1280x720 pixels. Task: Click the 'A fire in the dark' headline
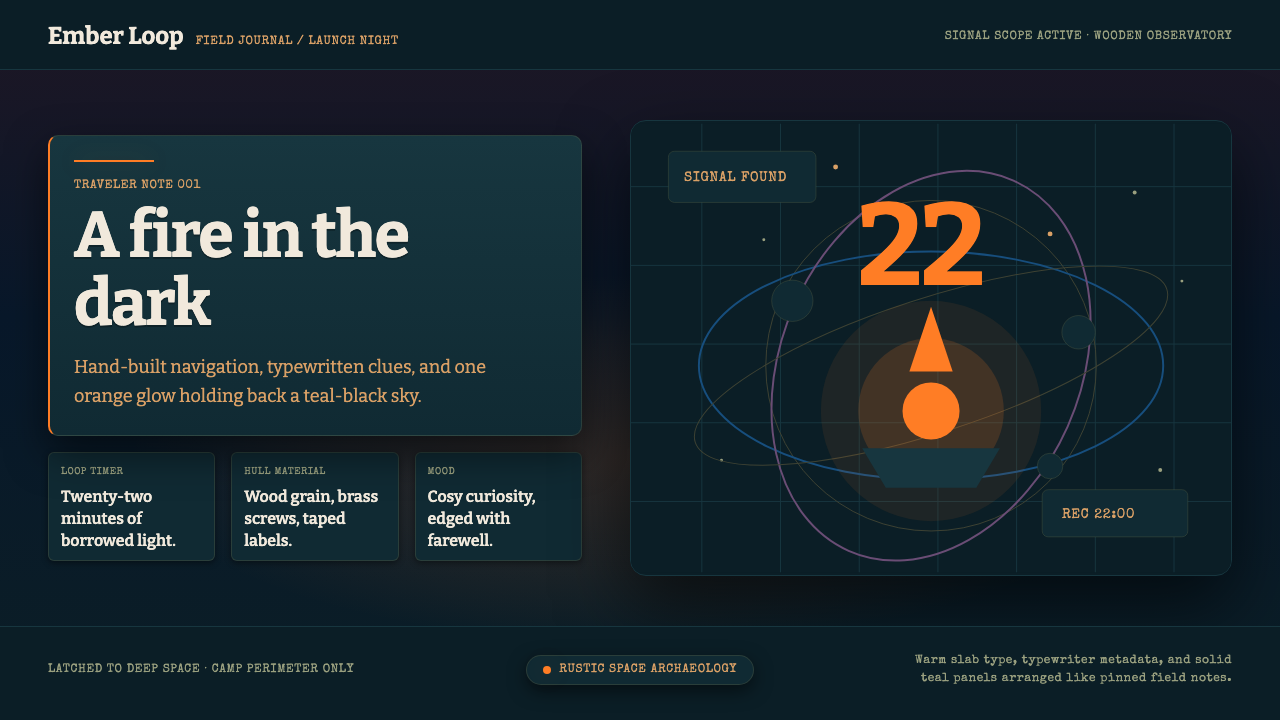coord(241,268)
